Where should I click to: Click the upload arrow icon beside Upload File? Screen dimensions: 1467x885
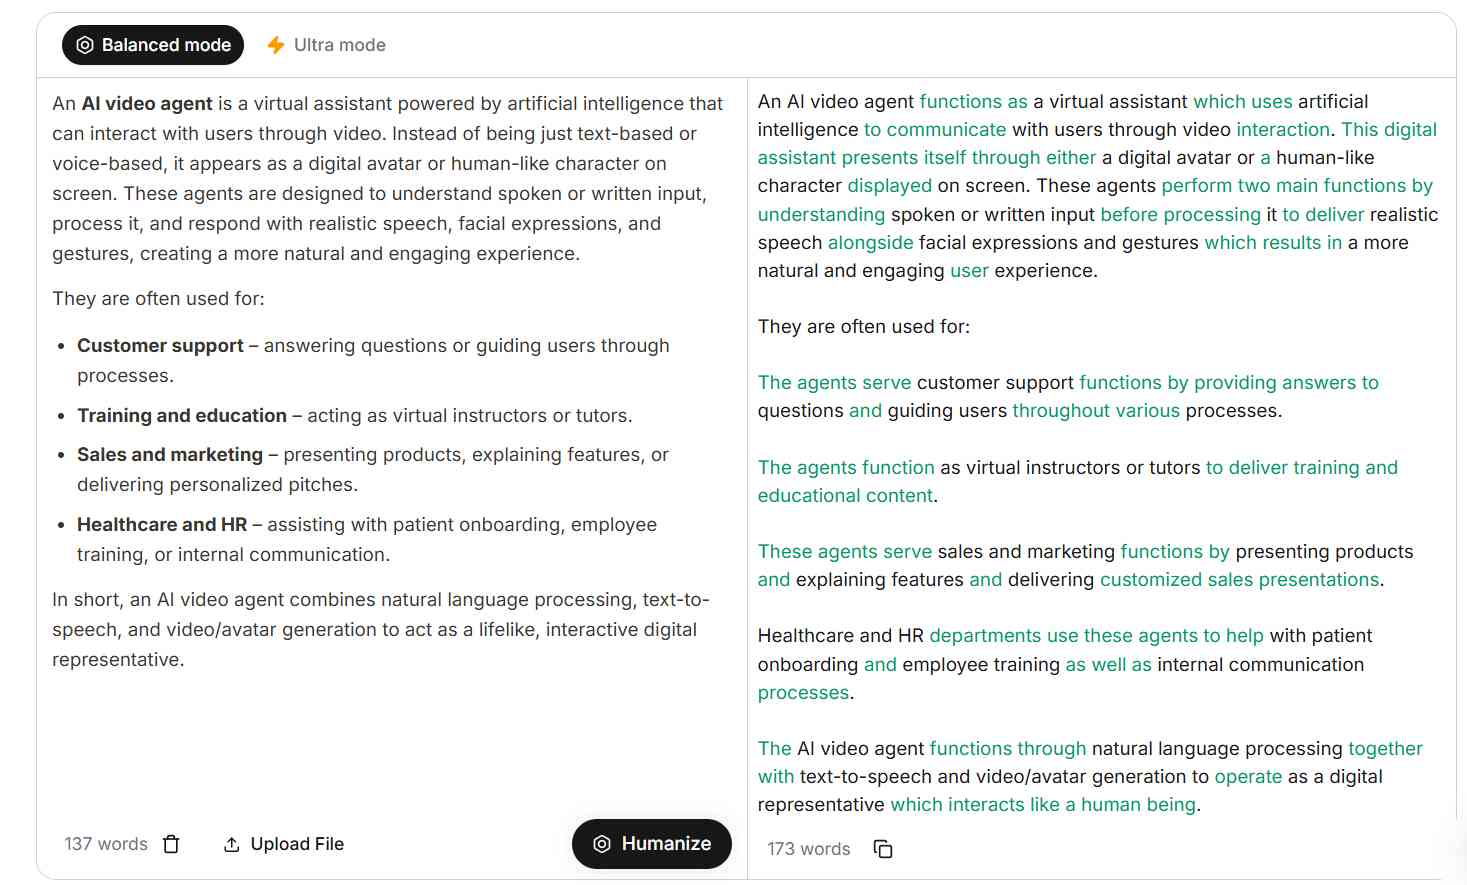pyautogui.click(x=231, y=843)
